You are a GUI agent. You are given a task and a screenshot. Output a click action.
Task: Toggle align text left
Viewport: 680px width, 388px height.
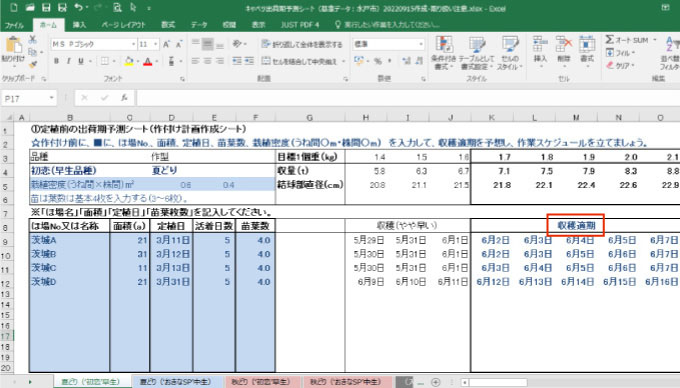click(x=196, y=61)
